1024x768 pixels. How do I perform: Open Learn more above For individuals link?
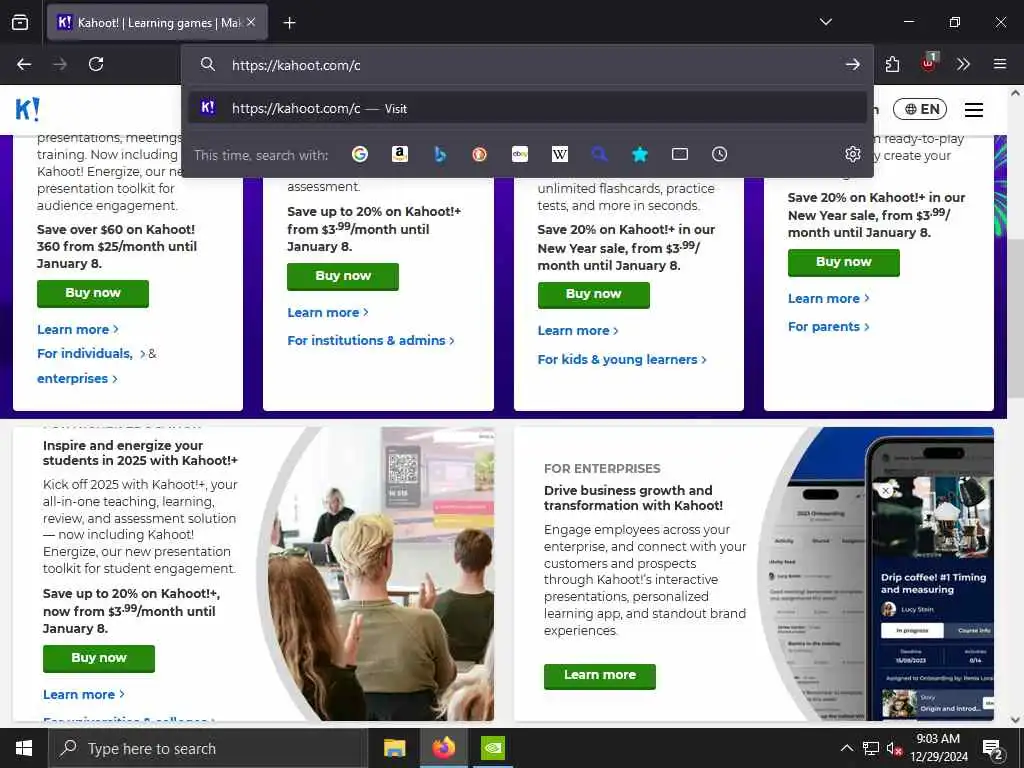tap(78, 330)
